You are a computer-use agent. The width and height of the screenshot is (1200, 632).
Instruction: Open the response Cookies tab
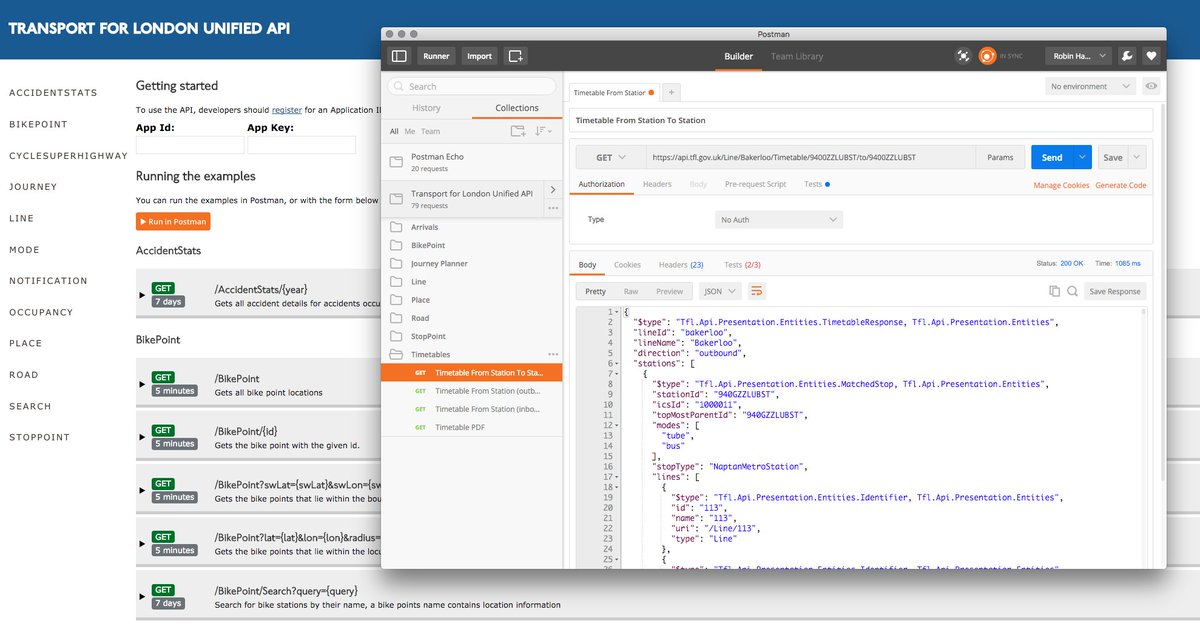tap(627, 264)
